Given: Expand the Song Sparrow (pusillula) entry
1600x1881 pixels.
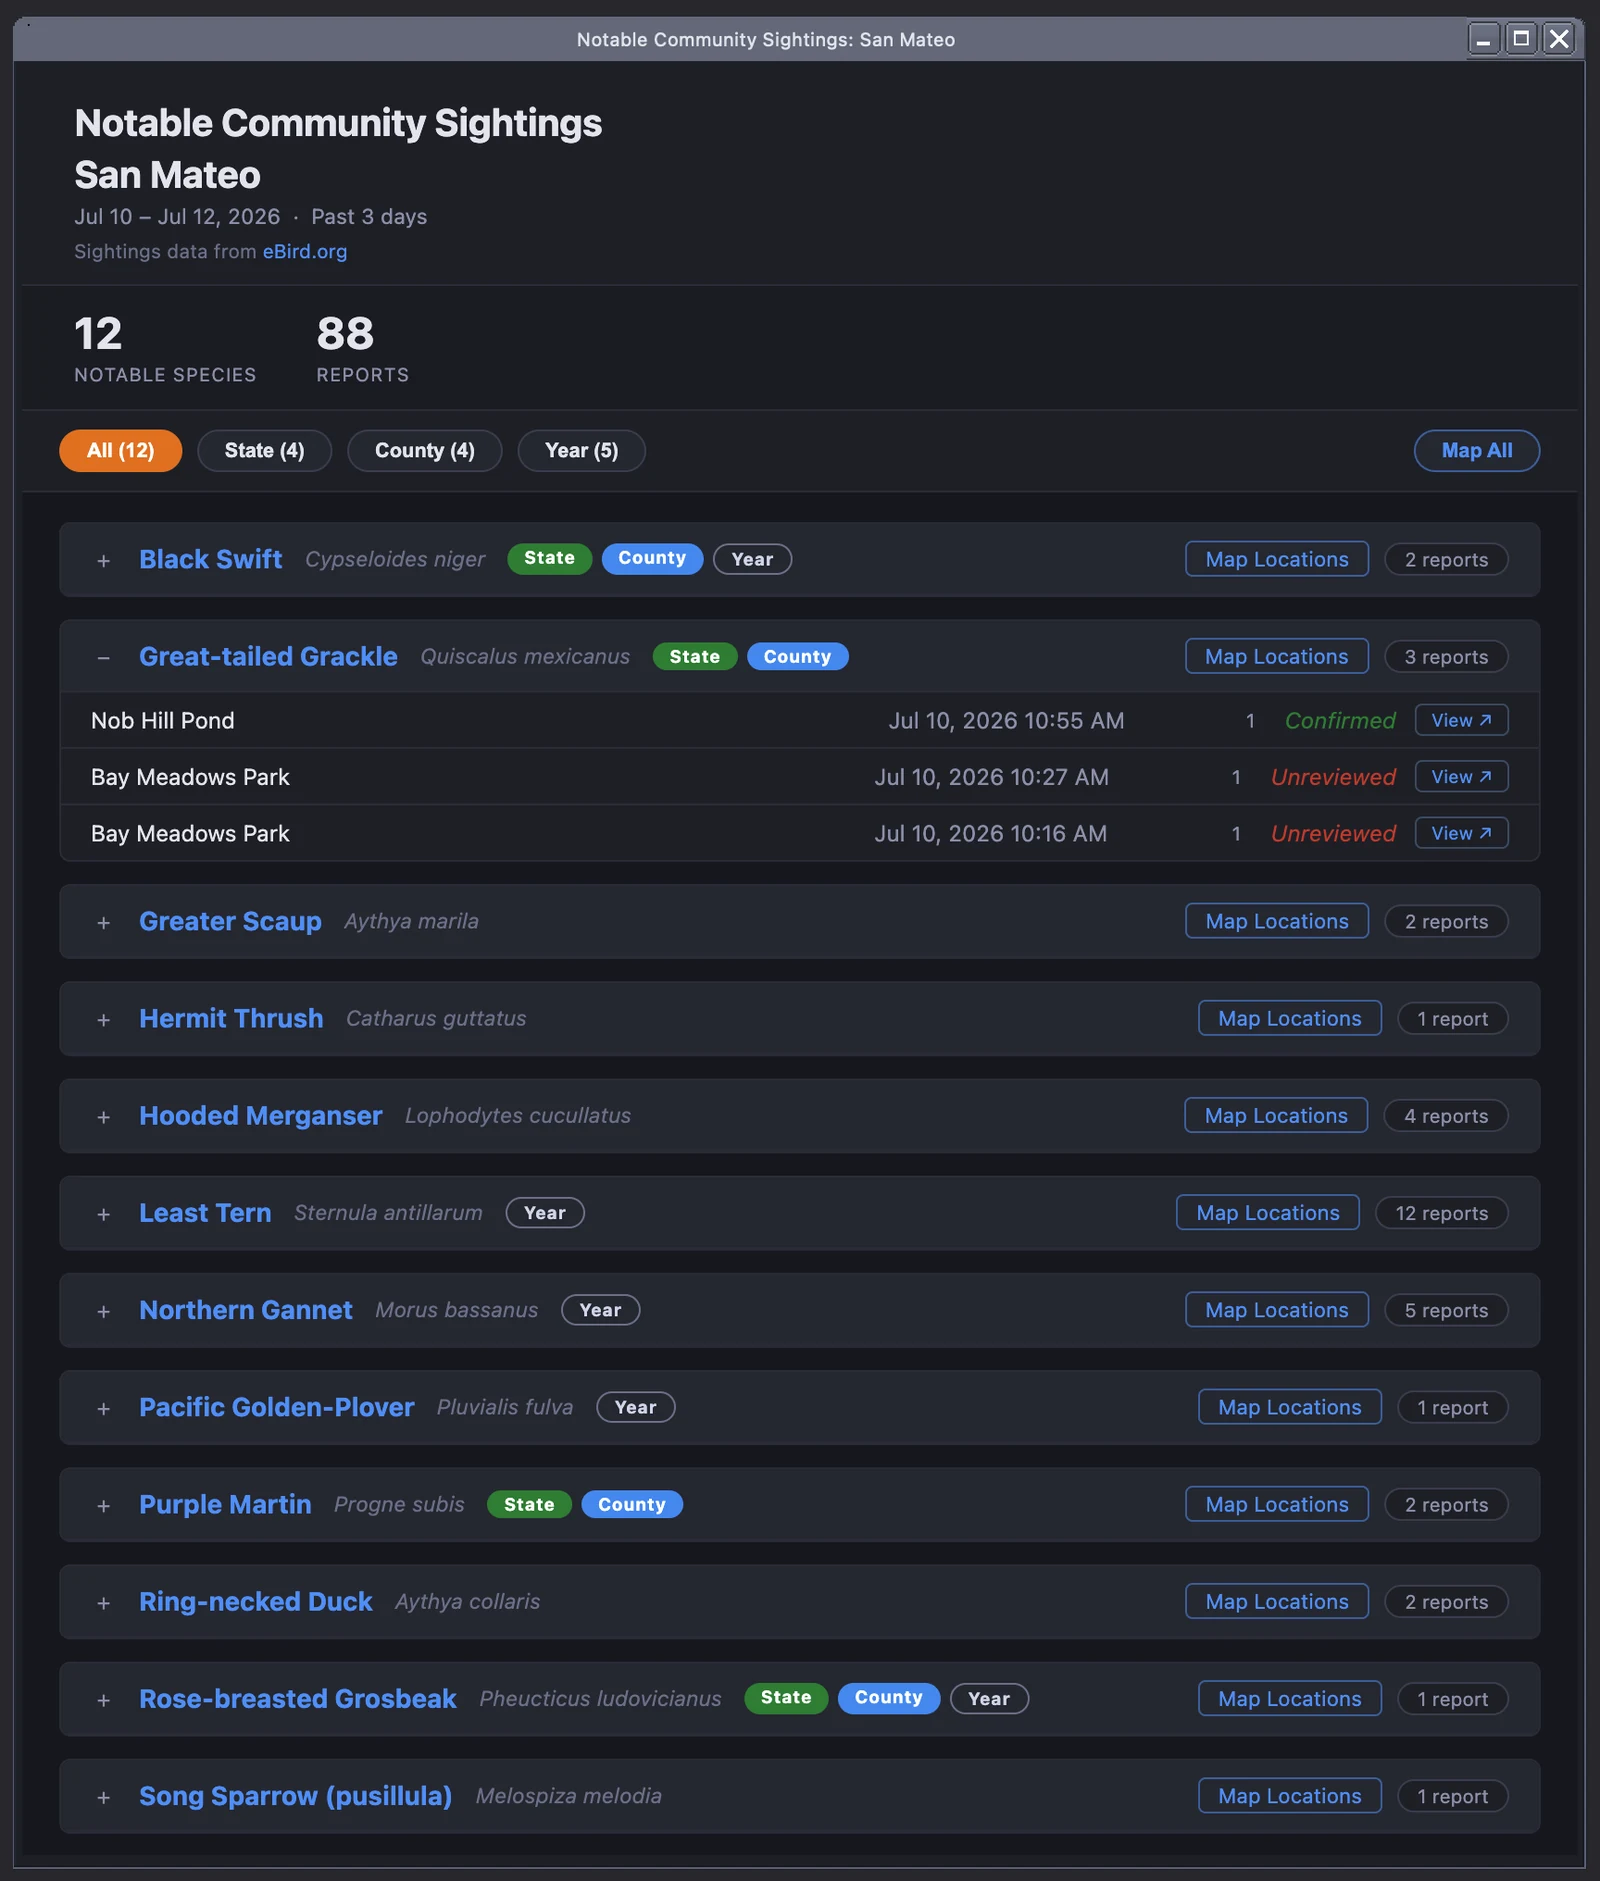Looking at the screenshot, I should click(x=103, y=1797).
